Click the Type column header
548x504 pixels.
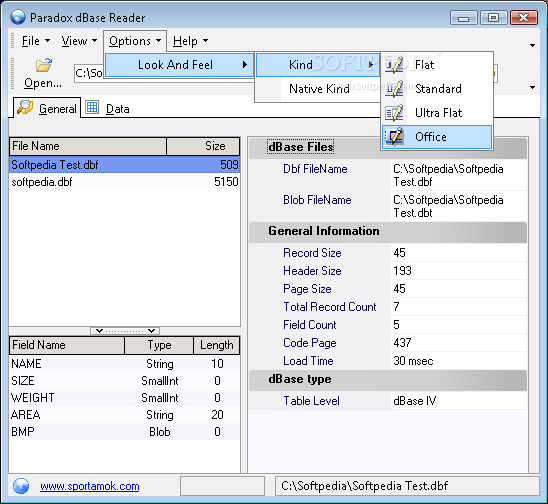point(159,345)
